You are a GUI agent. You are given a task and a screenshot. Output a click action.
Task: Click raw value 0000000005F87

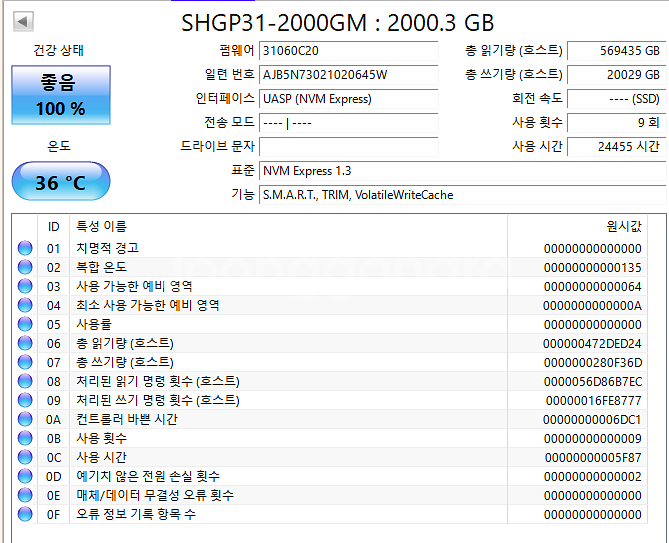pos(593,458)
